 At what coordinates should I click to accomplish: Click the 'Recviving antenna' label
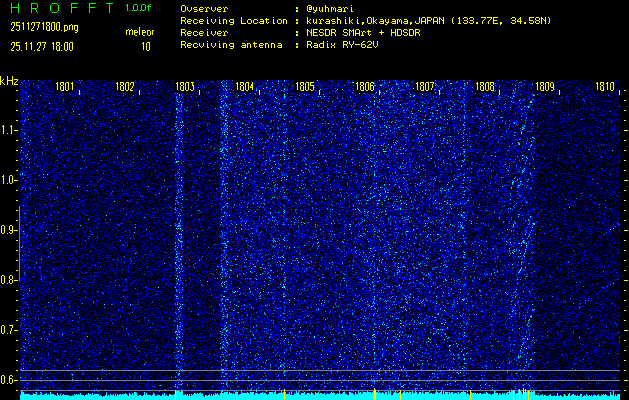[231, 45]
